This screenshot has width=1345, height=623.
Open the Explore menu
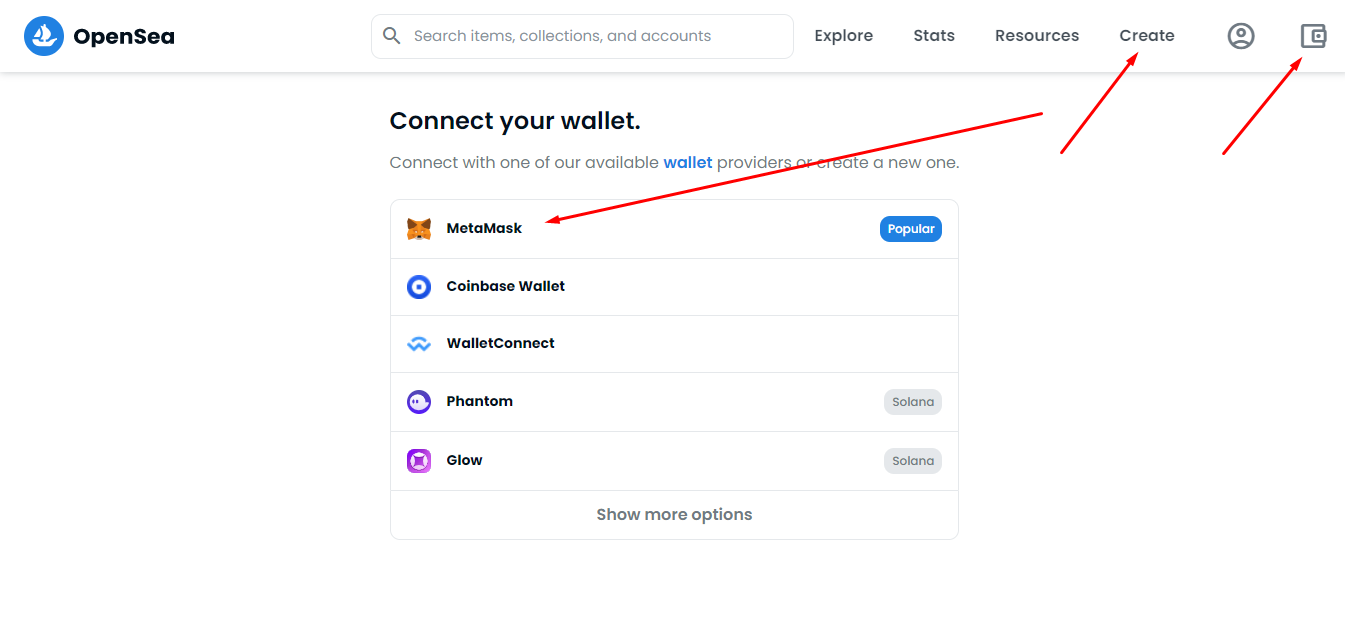tap(843, 36)
